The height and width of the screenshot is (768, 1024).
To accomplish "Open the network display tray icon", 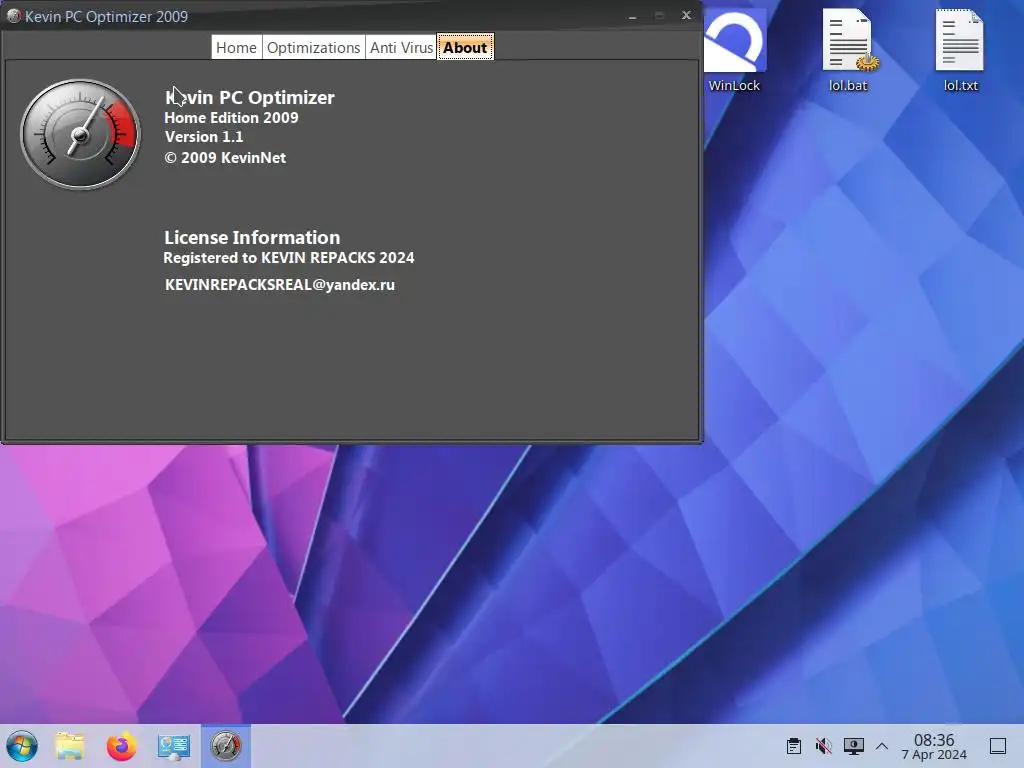I will tap(854, 746).
